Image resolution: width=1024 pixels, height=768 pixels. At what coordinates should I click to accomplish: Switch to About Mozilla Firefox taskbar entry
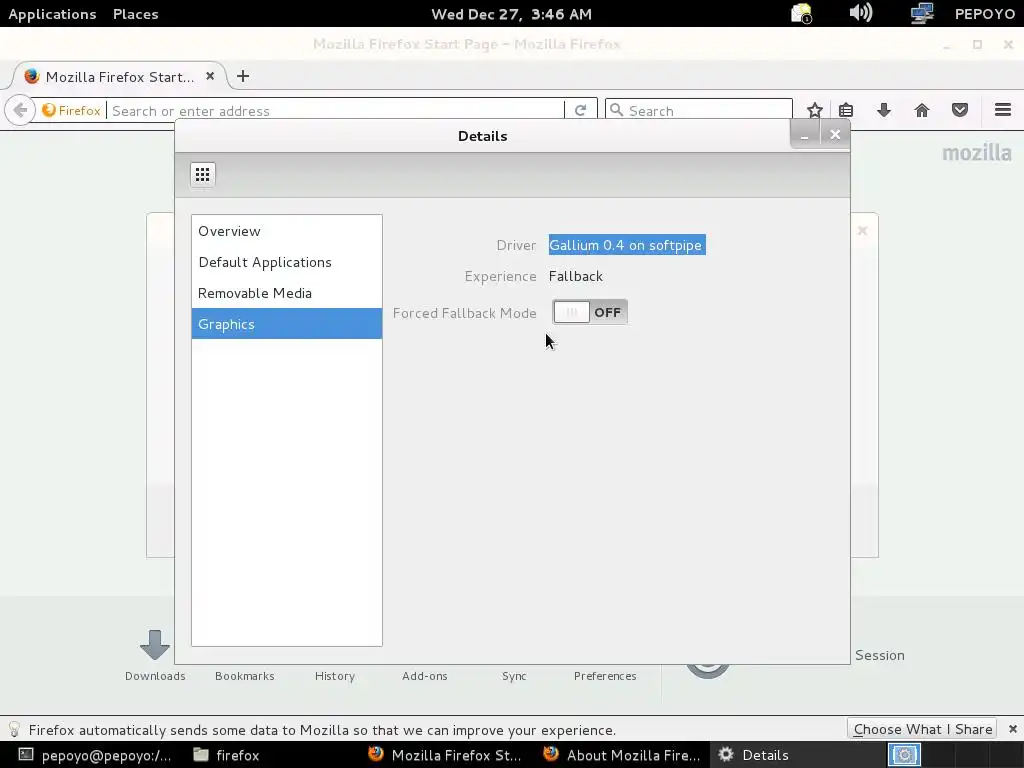[620, 755]
